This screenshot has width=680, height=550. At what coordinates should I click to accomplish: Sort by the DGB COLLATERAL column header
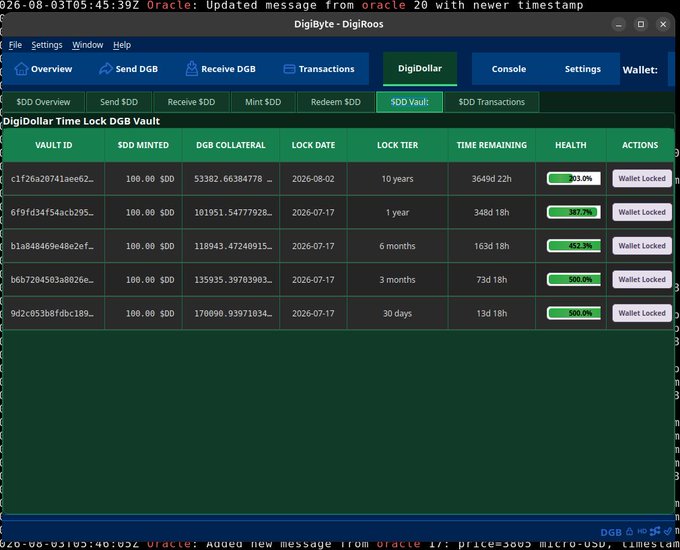(231, 145)
